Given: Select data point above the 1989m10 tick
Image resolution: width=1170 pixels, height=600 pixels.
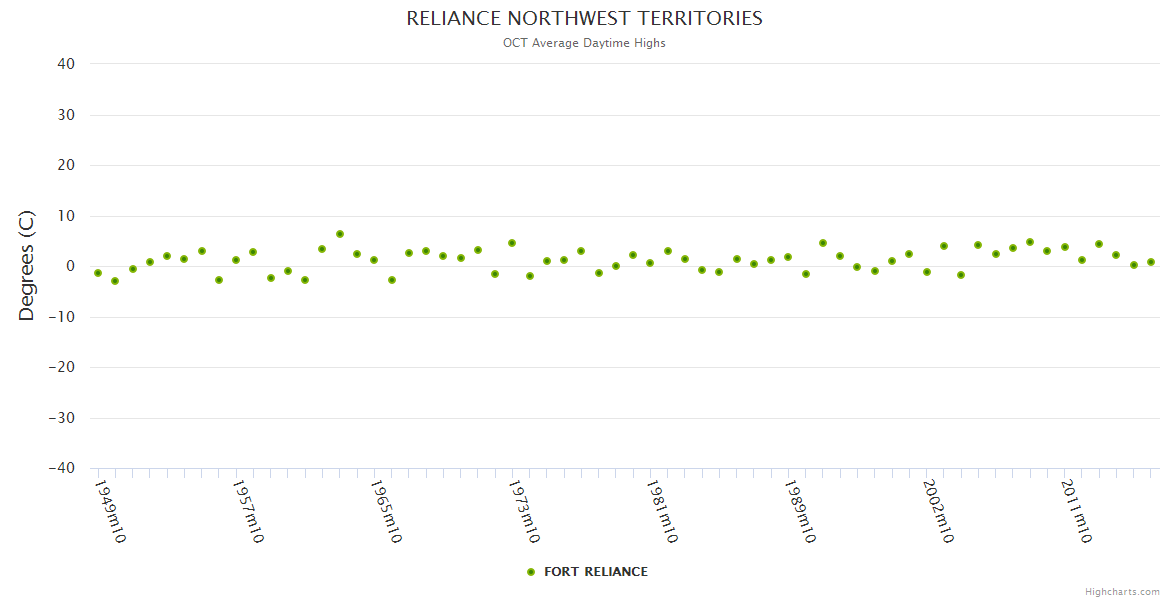Looking at the screenshot, I should pyautogui.click(x=788, y=257).
